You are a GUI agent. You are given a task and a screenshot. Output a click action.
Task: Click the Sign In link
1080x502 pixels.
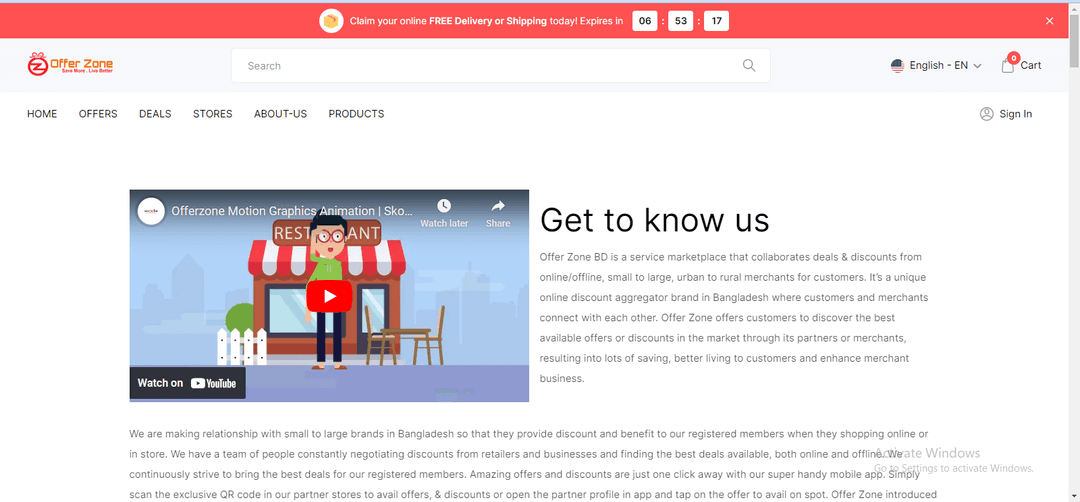[1015, 114]
